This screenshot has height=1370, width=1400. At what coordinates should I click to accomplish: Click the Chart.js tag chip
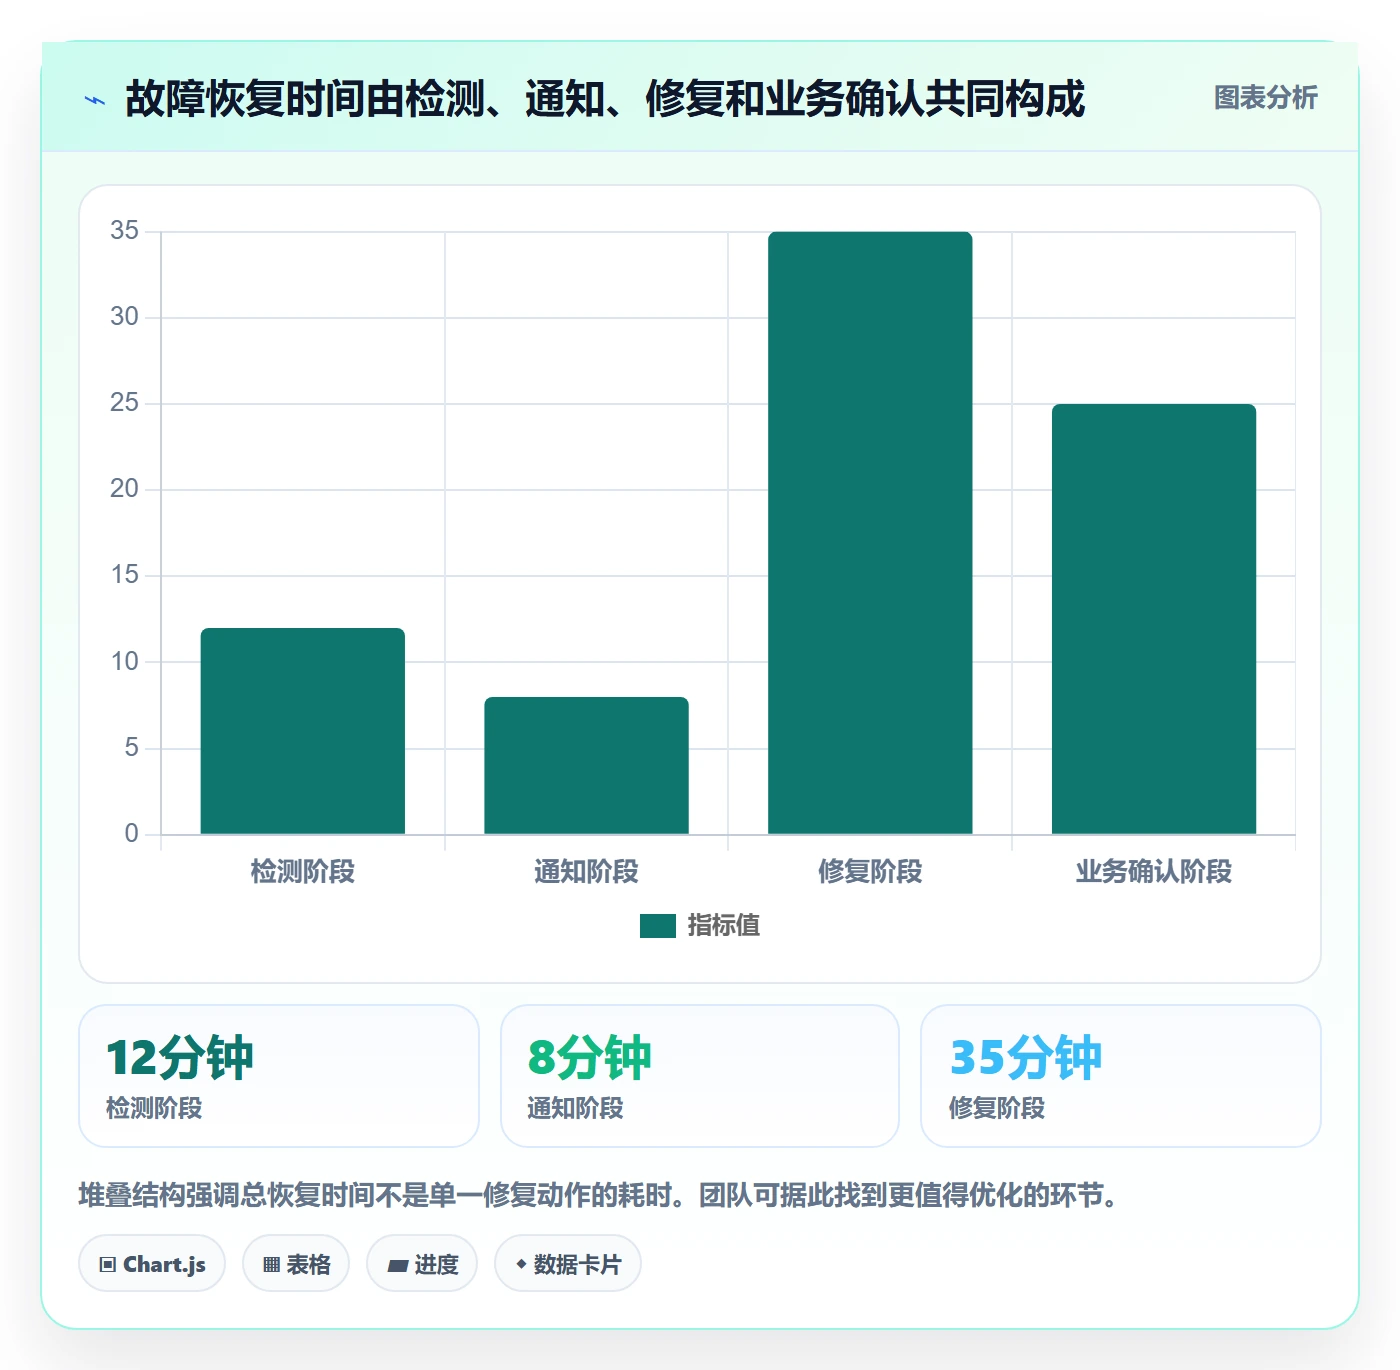coord(152,1264)
